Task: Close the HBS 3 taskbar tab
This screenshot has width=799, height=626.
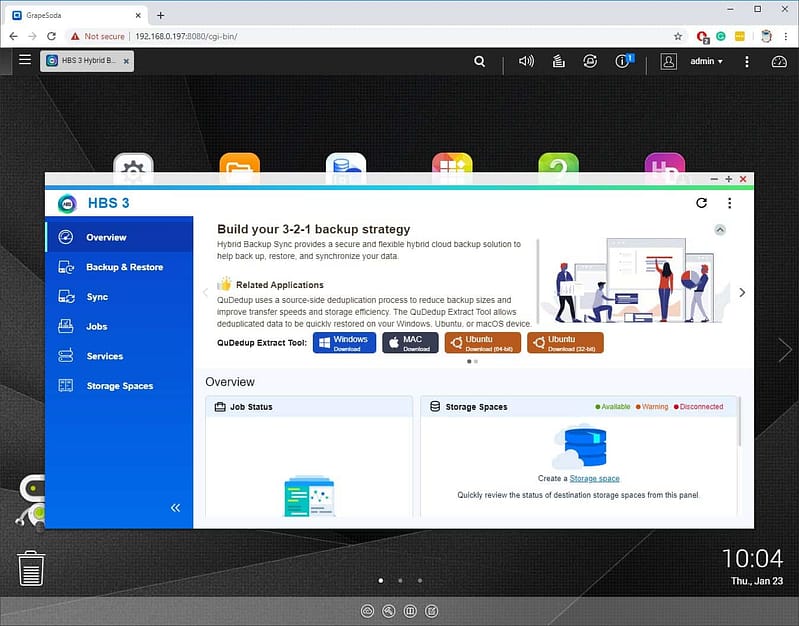Action: pyautogui.click(x=126, y=61)
